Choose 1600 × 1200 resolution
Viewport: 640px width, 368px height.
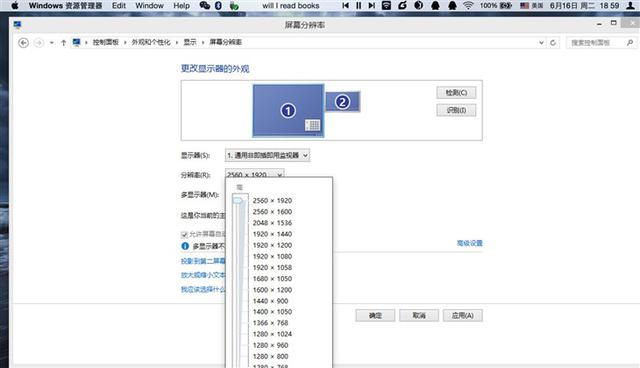coord(272,290)
